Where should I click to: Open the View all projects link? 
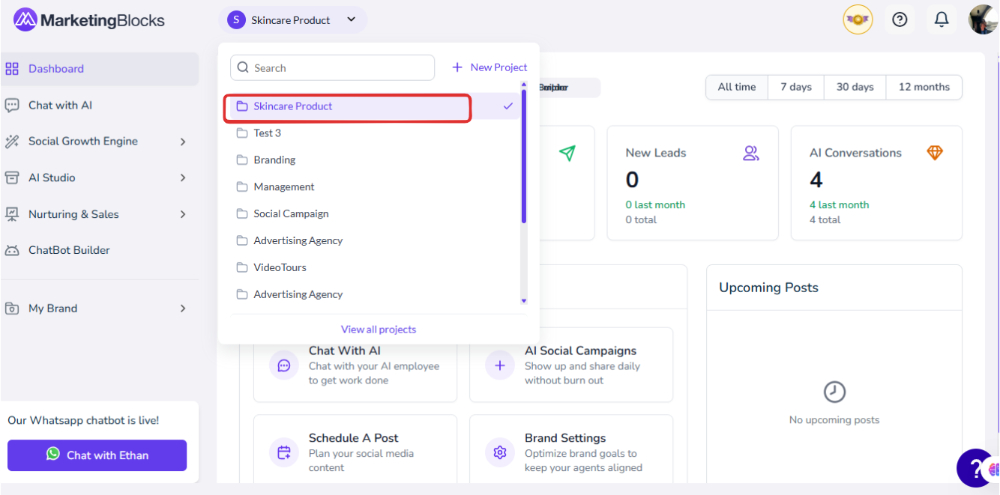click(x=378, y=329)
